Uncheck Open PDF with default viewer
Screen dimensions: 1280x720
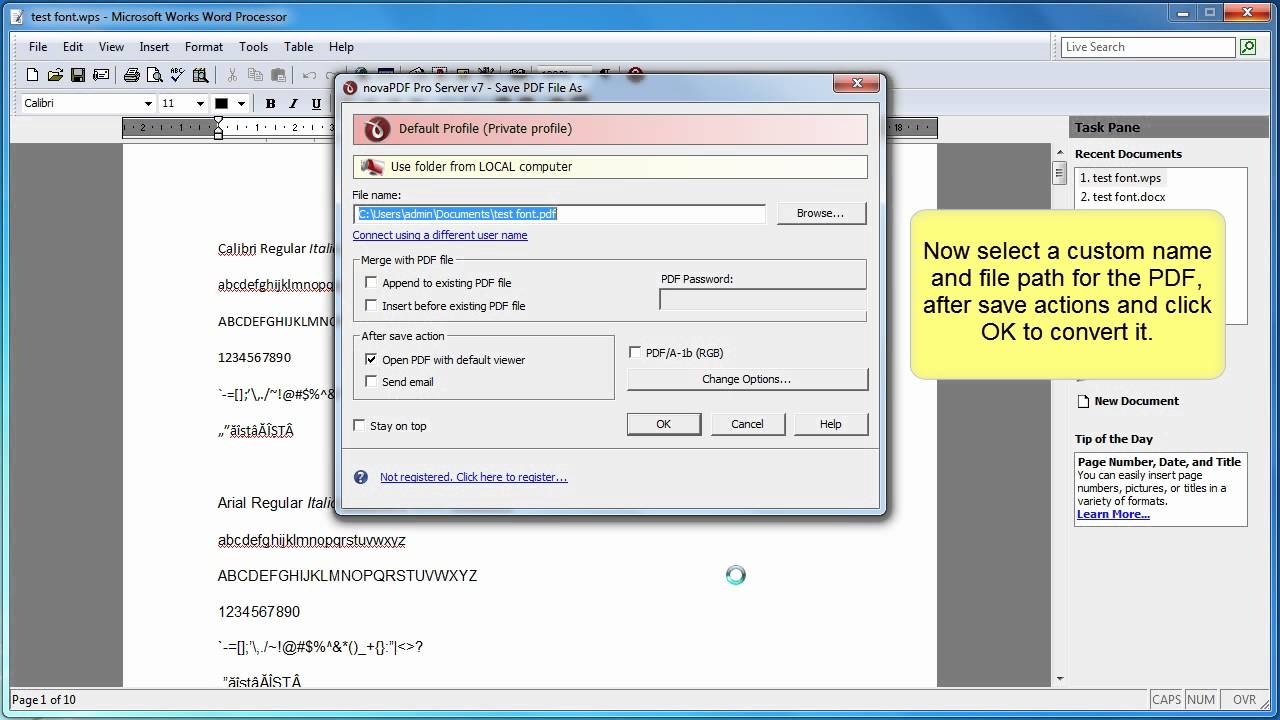[x=371, y=360]
